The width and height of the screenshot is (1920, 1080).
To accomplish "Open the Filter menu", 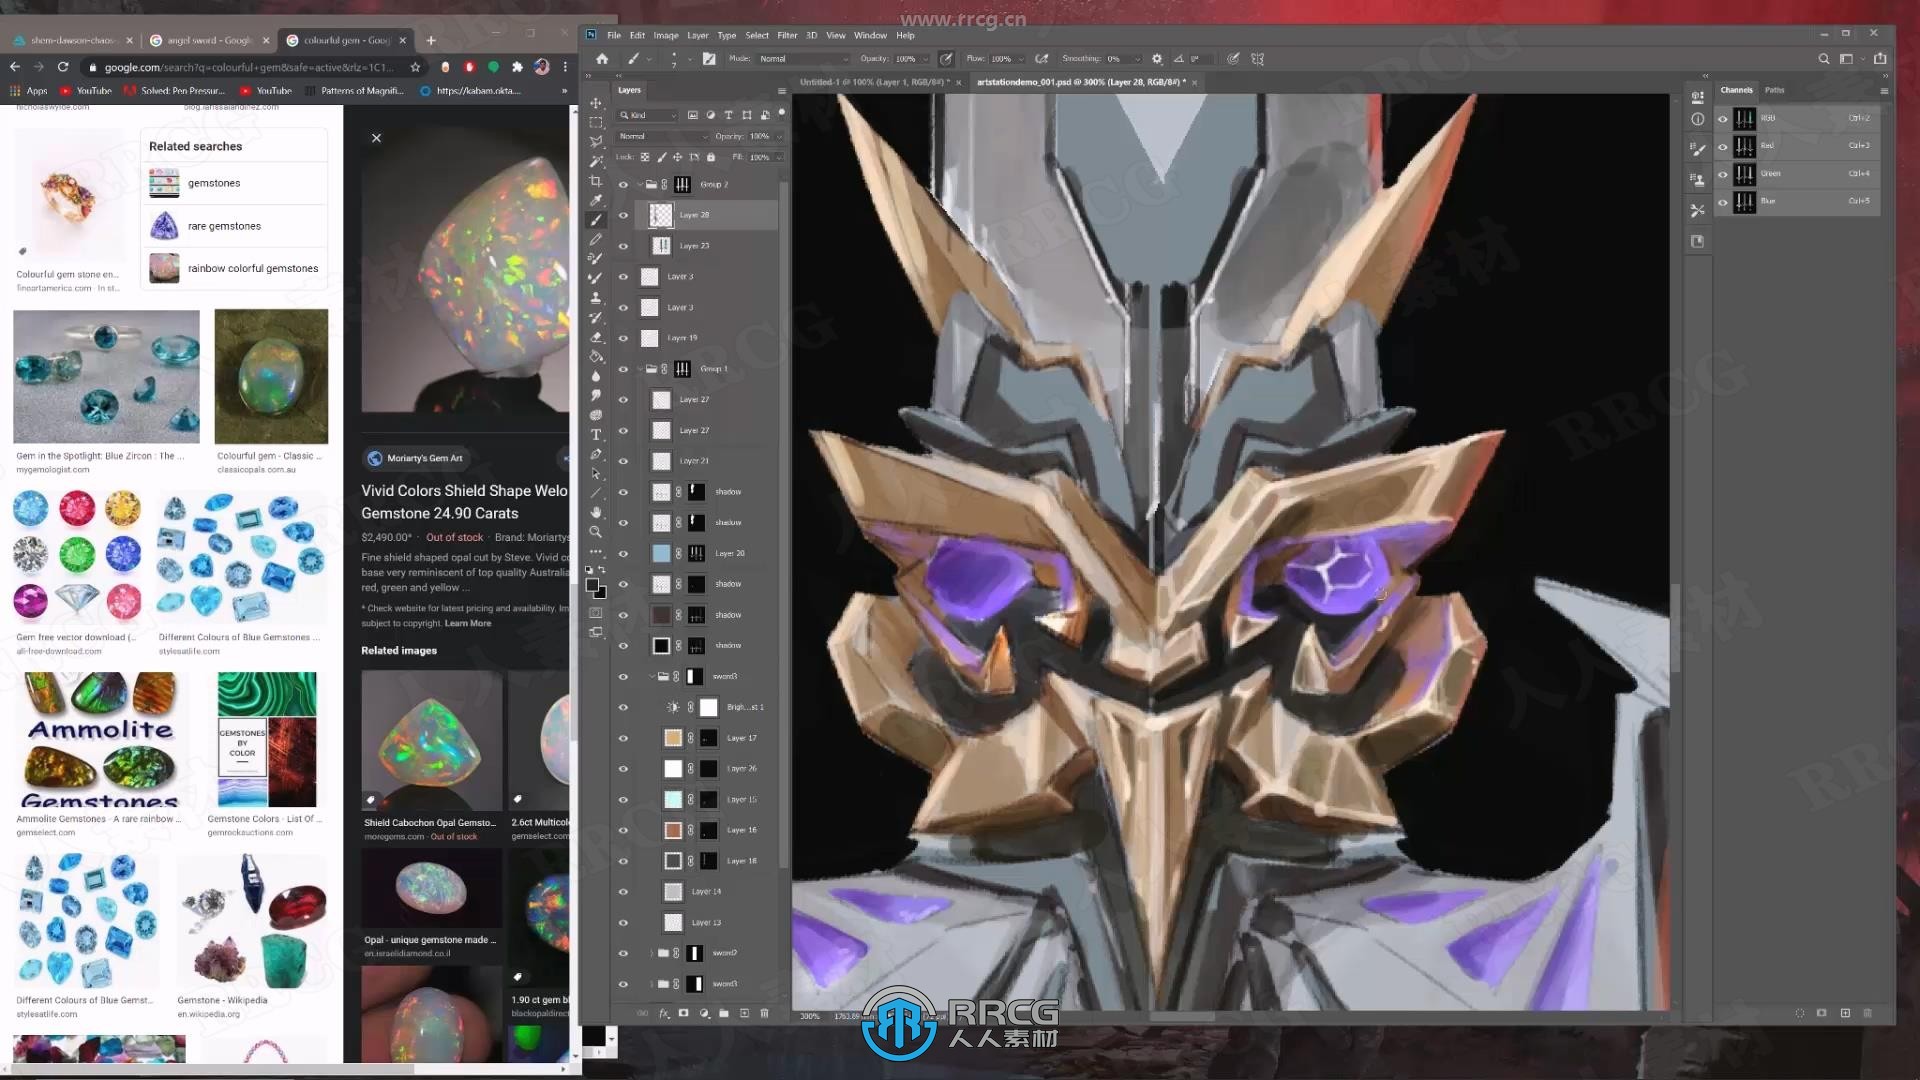I will click(x=787, y=35).
